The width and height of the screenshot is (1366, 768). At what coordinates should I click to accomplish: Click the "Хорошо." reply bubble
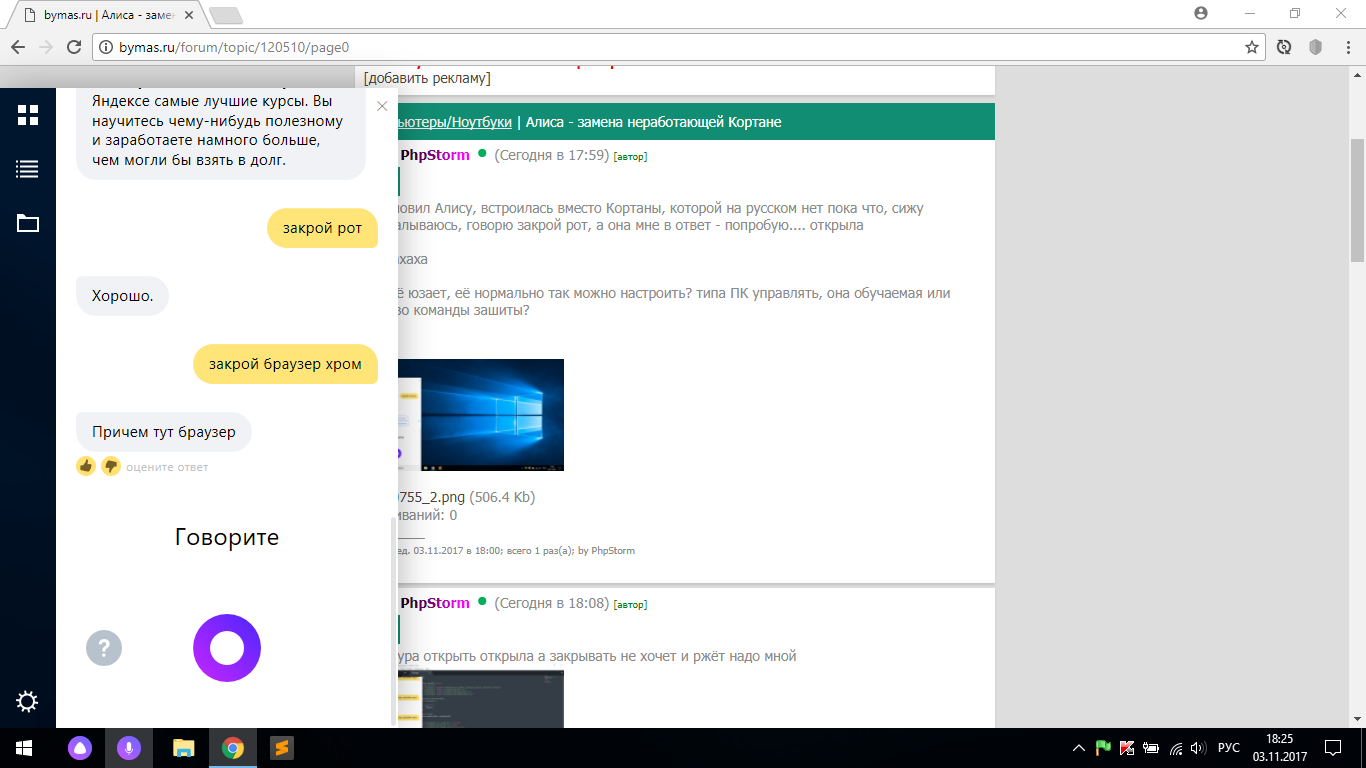(x=122, y=296)
